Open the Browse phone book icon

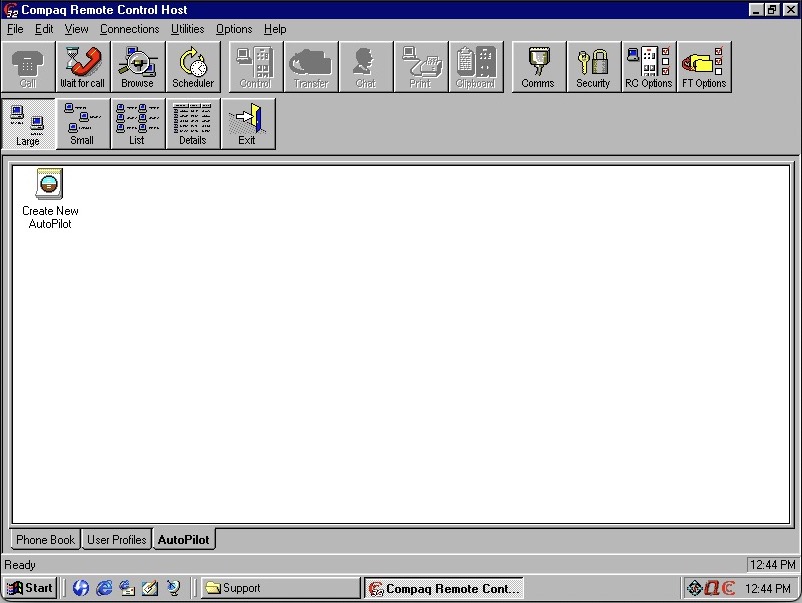click(138, 66)
